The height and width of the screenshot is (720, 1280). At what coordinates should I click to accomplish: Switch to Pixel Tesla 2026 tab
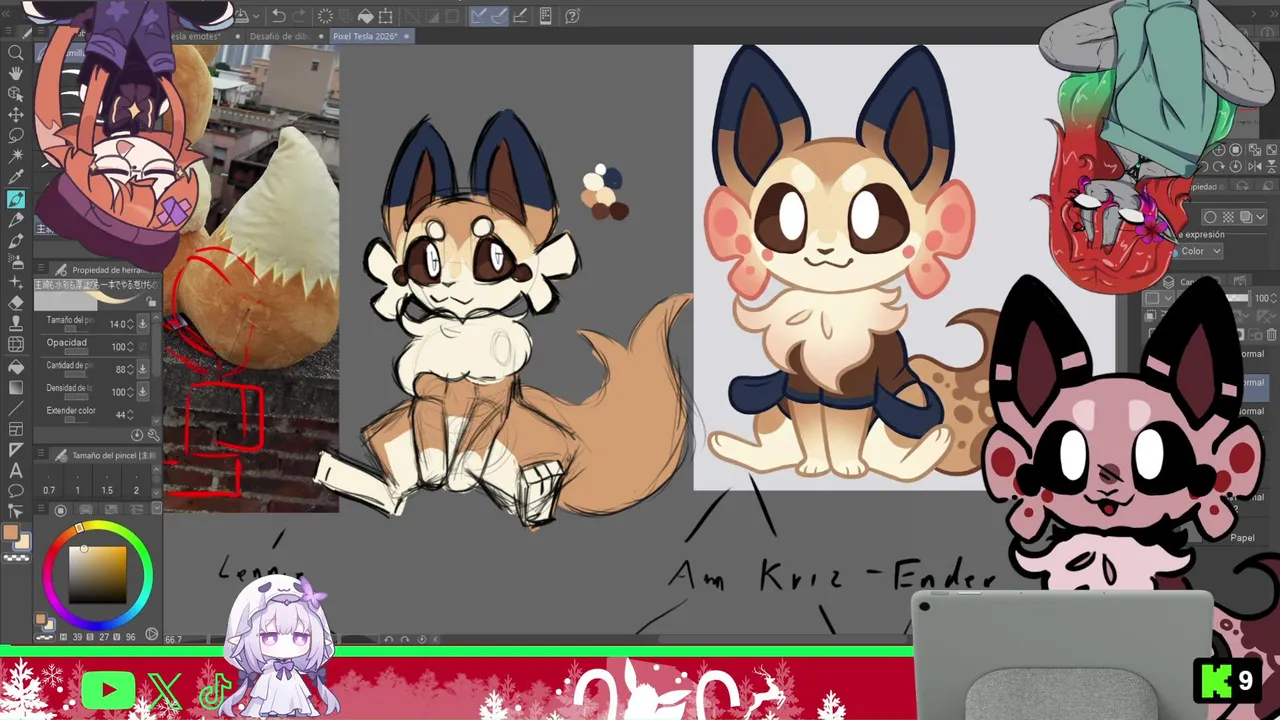372,36
